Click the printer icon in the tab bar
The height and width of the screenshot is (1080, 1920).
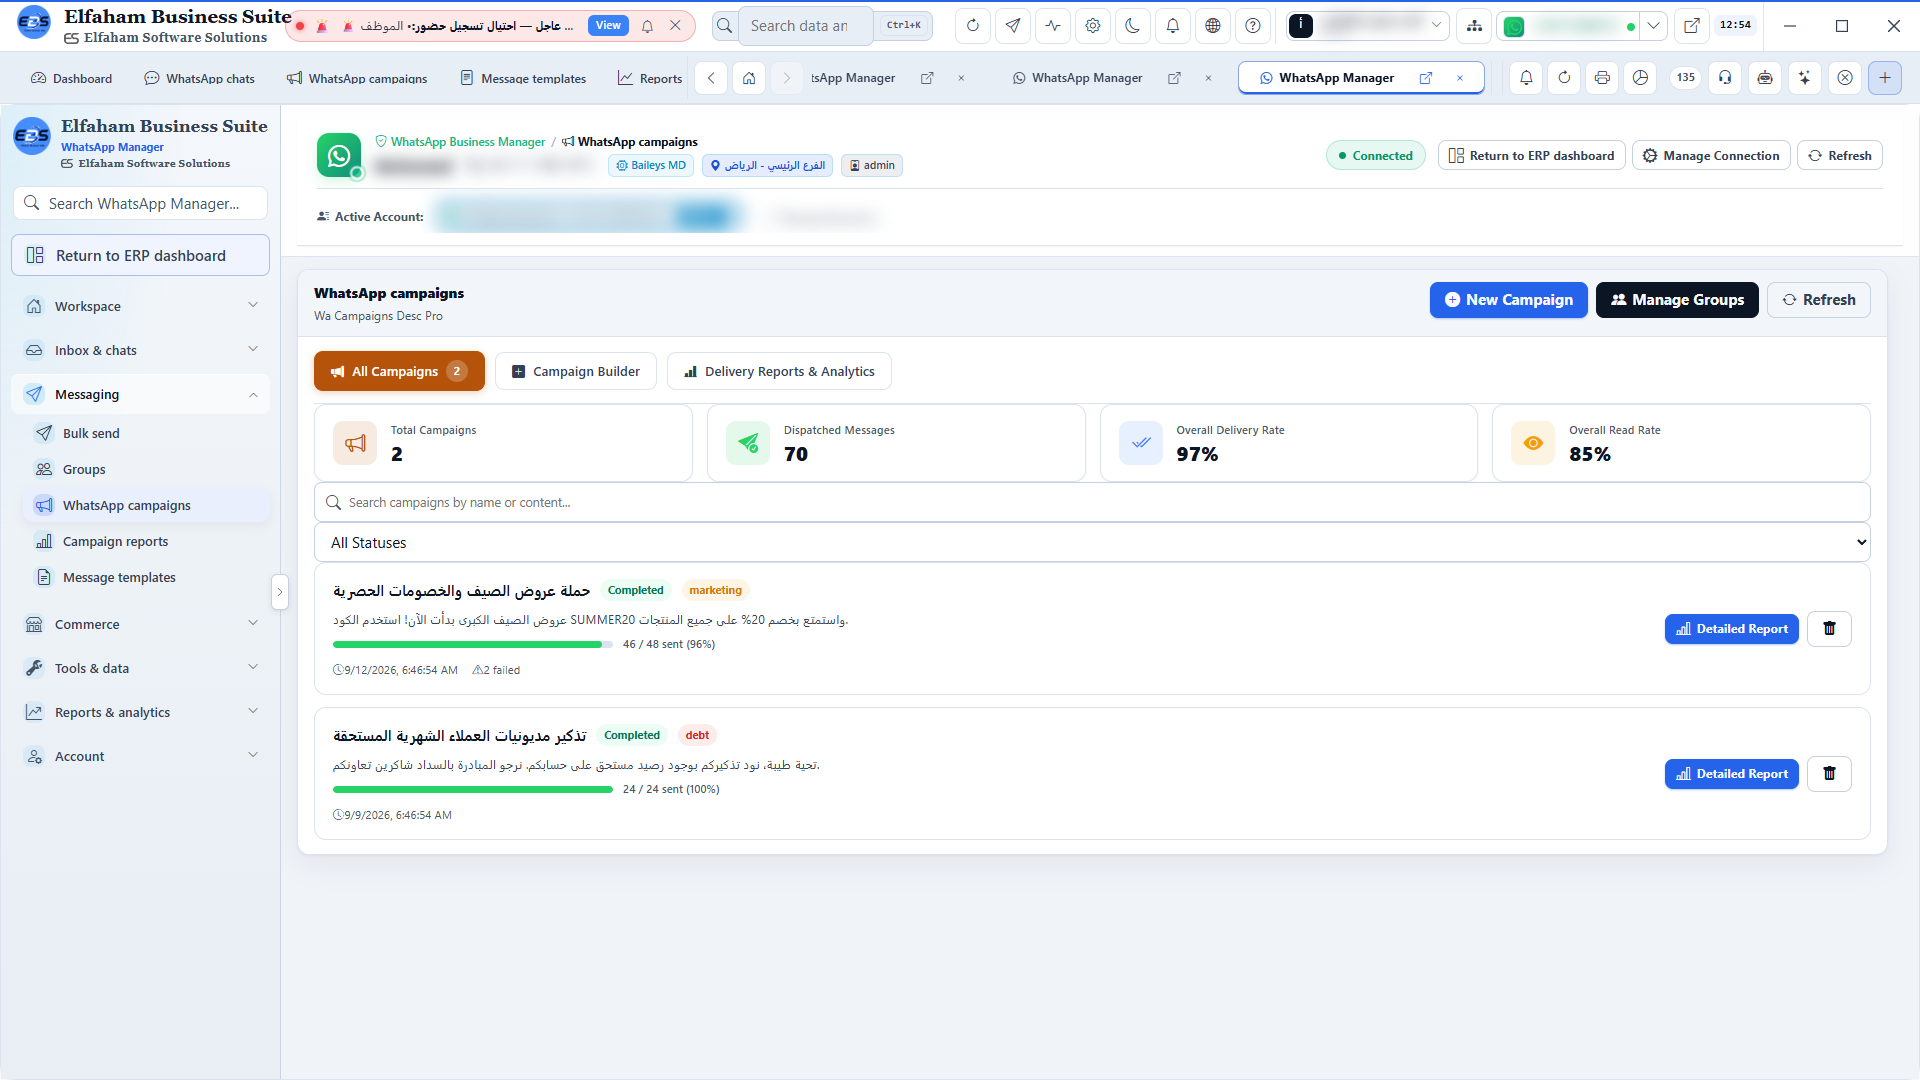tap(1602, 78)
